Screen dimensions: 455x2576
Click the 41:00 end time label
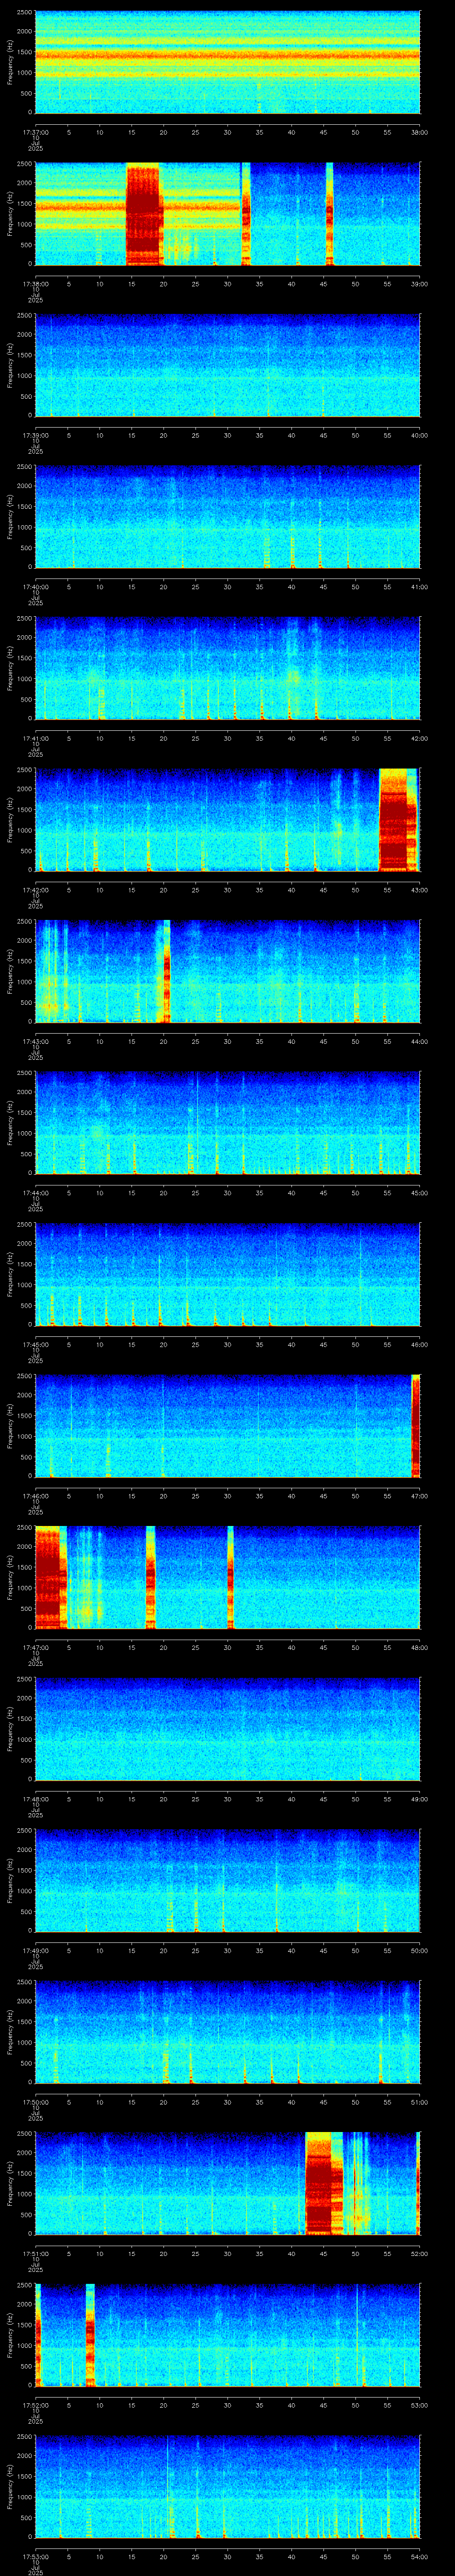click(x=419, y=587)
